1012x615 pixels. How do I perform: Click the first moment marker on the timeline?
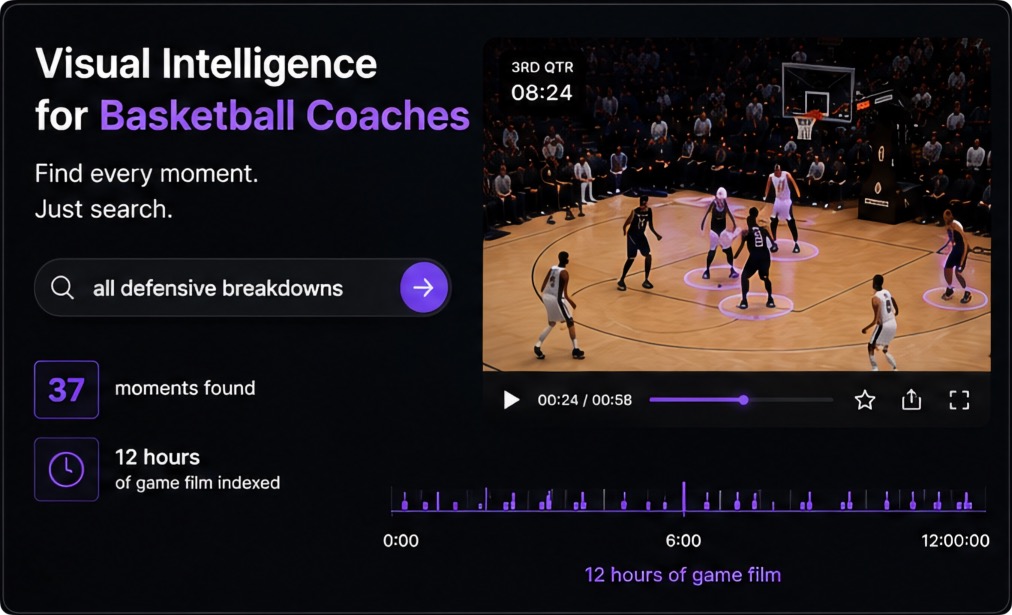point(405,502)
